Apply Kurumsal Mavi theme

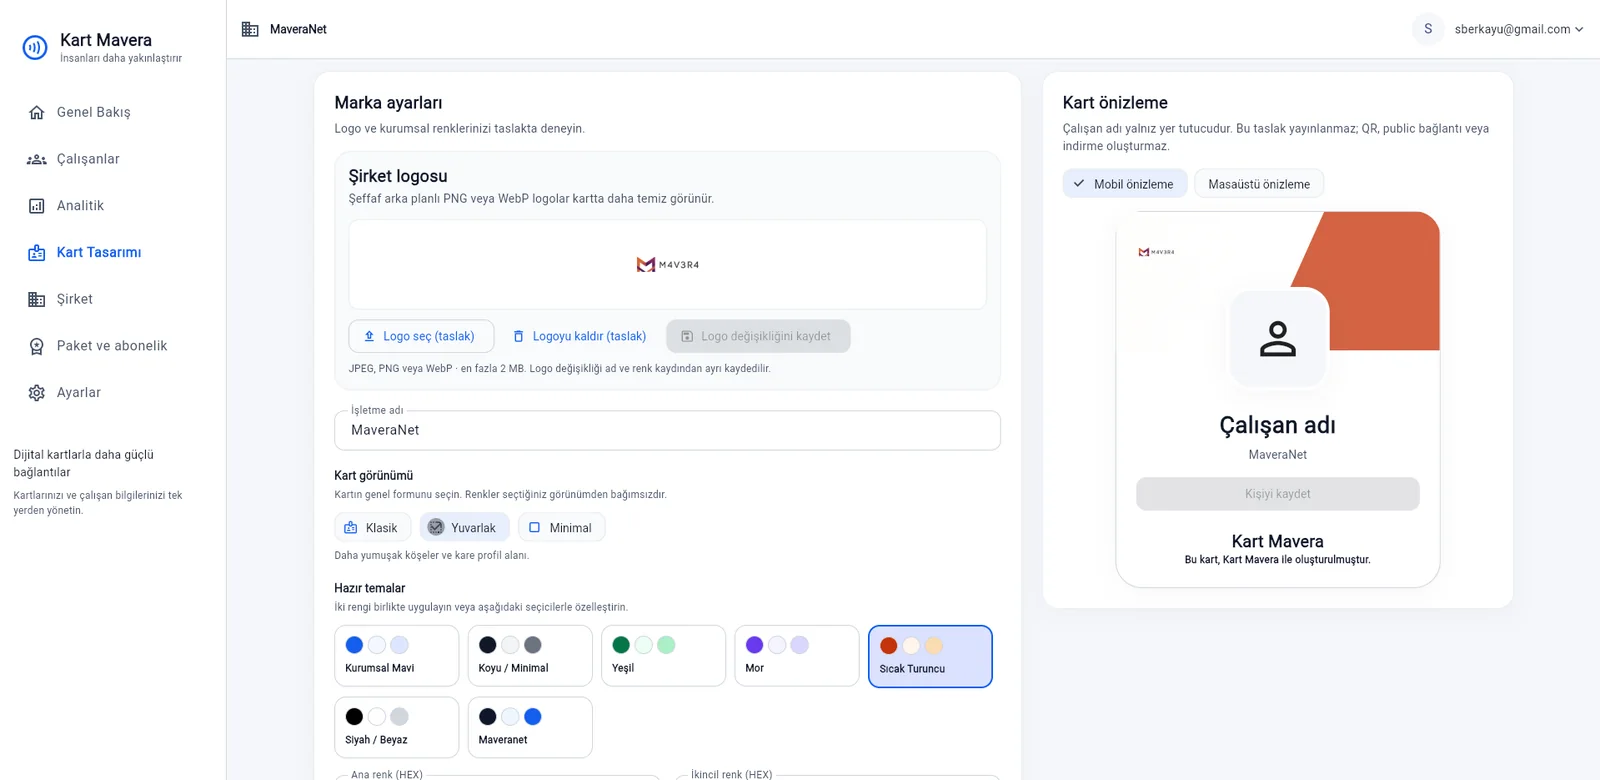click(x=397, y=656)
